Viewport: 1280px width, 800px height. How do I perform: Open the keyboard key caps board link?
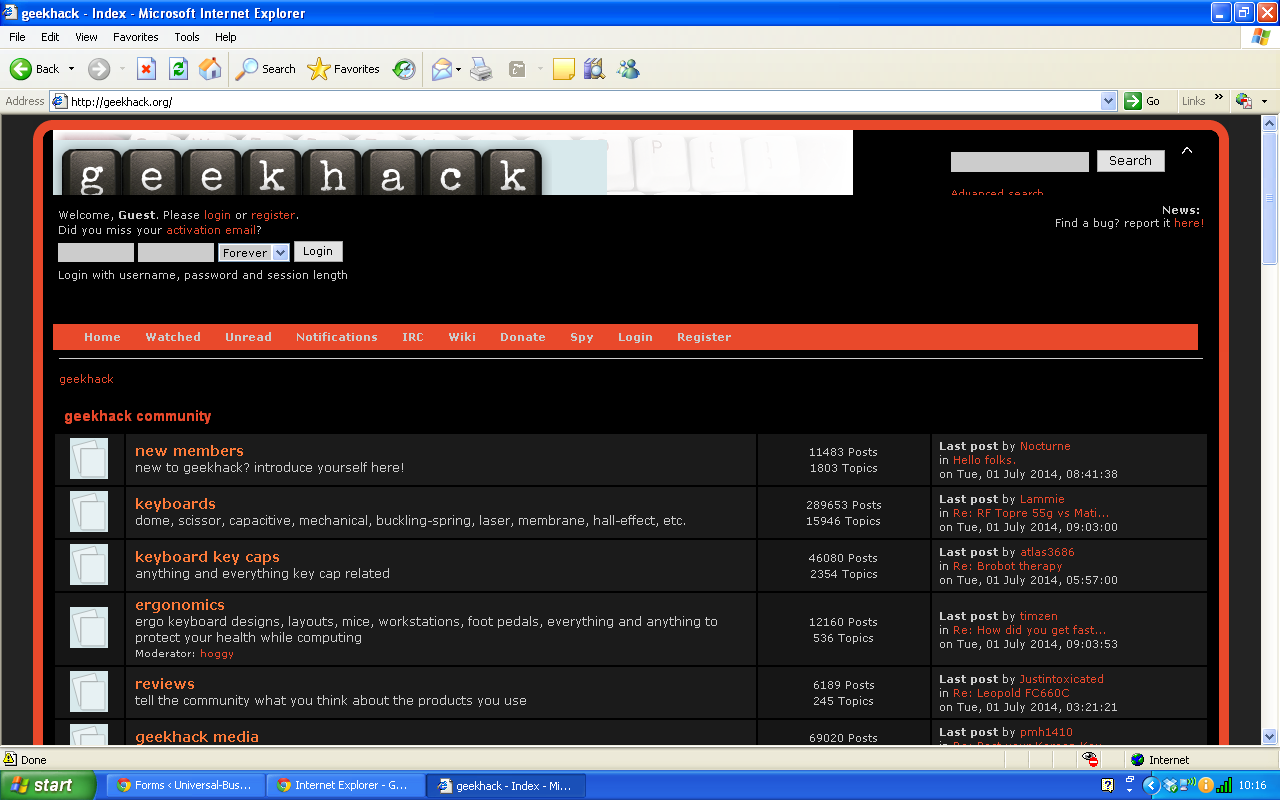(x=207, y=557)
